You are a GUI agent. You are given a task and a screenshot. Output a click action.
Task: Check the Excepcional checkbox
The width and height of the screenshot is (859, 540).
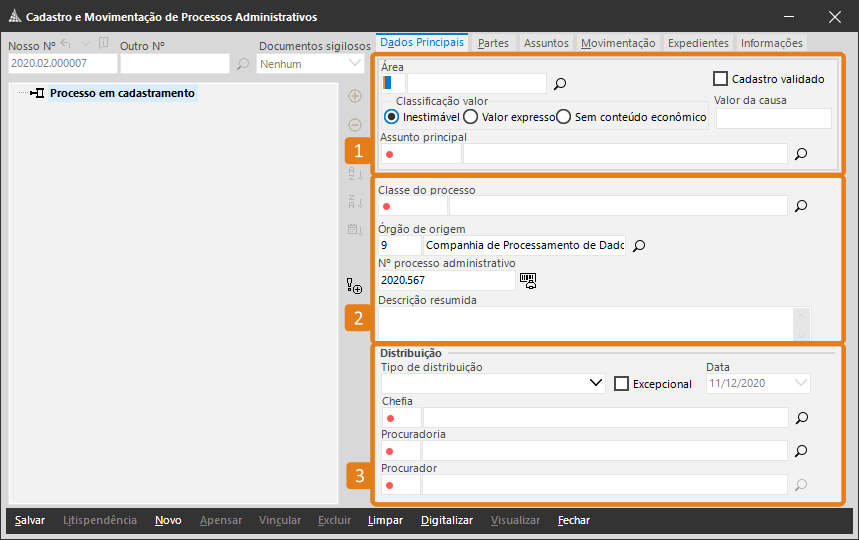pyautogui.click(x=621, y=384)
